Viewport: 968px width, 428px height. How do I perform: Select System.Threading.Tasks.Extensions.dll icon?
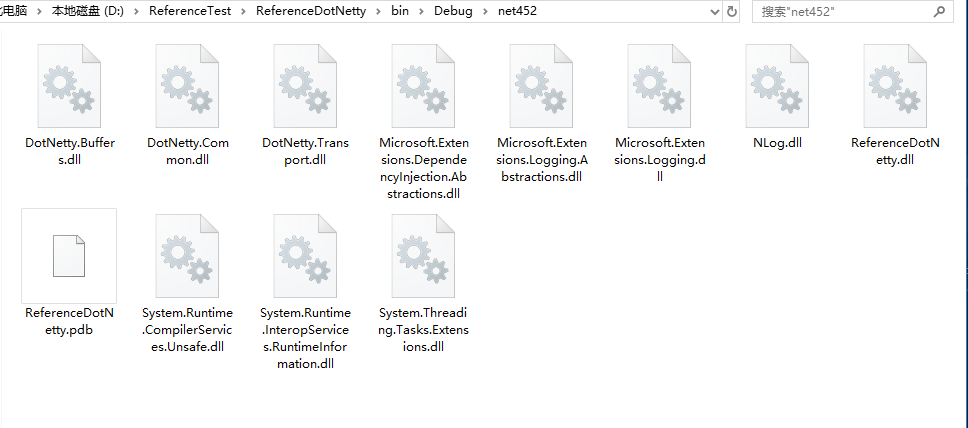pyautogui.click(x=424, y=256)
